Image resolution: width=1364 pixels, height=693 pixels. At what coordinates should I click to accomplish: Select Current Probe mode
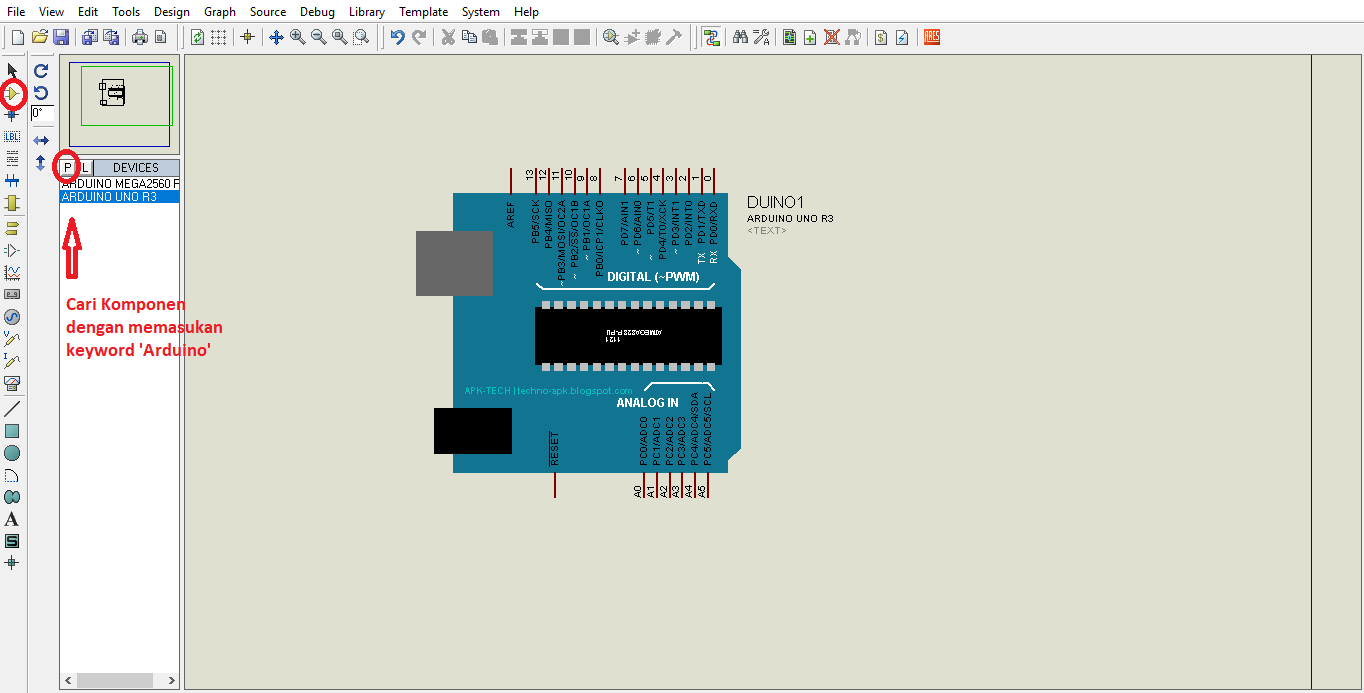[x=12, y=361]
